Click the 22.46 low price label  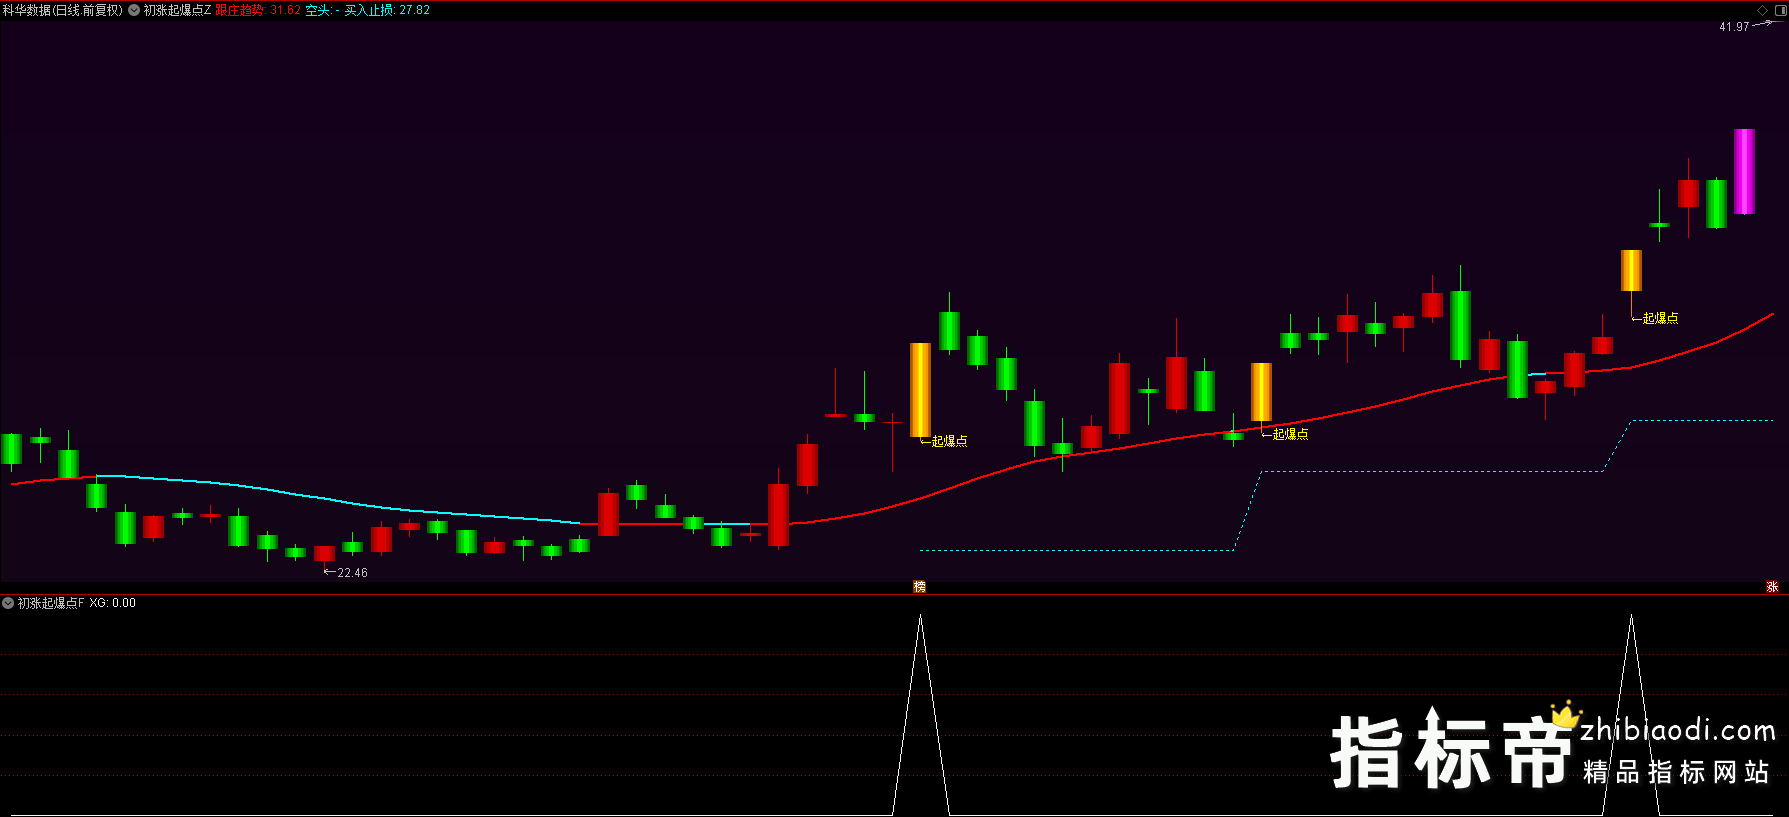[352, 573]
